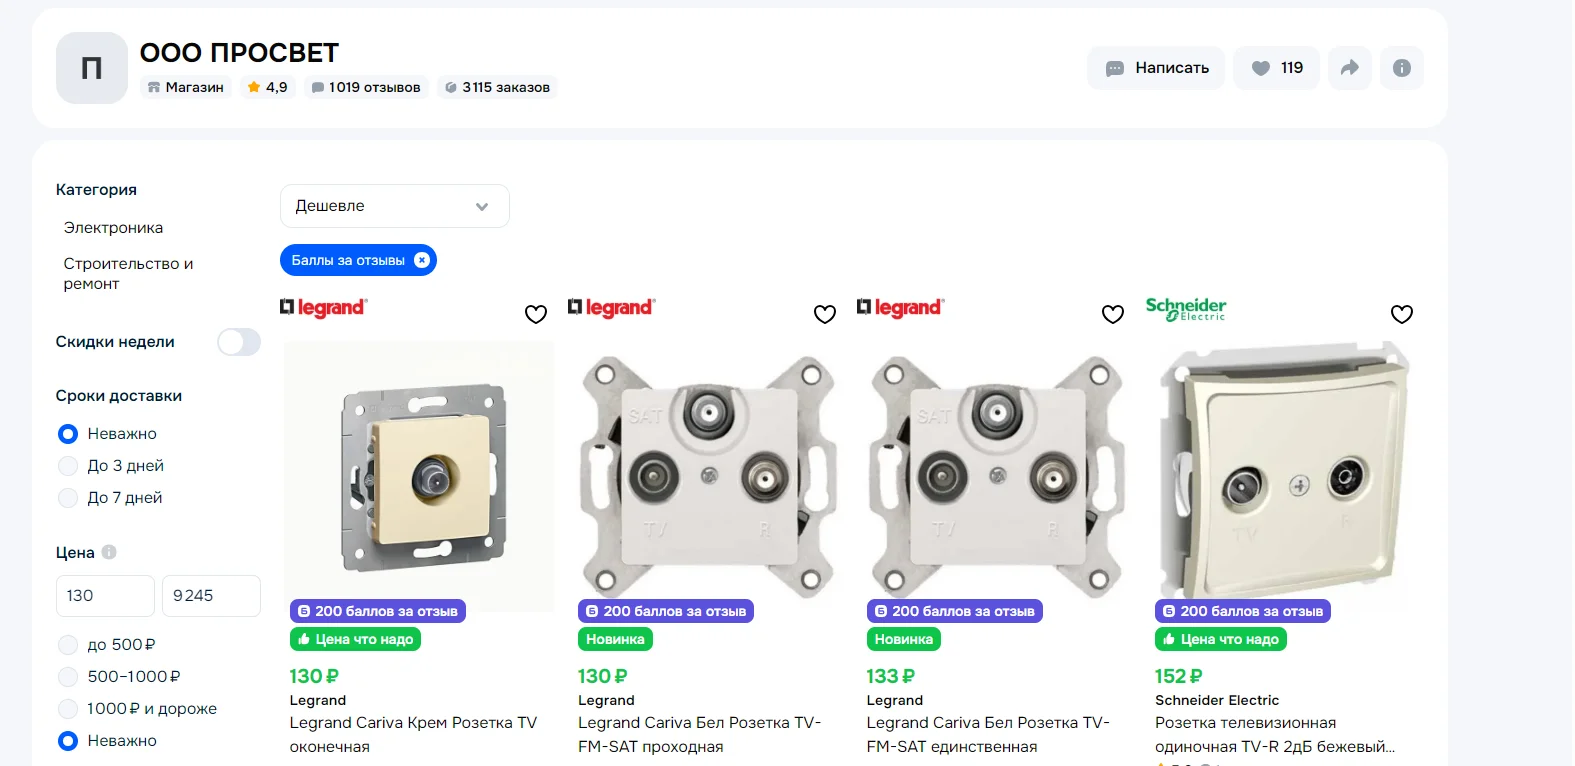The width and height of the screenshot is (1575, 766).
Task: Click Цена что надо badge on Schneider product
Action: point(1221,639)
